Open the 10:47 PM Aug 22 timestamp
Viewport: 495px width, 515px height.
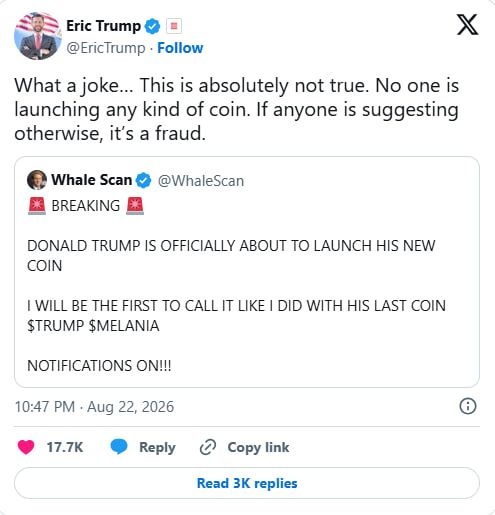pyautogui.click(x=94, y=407)
